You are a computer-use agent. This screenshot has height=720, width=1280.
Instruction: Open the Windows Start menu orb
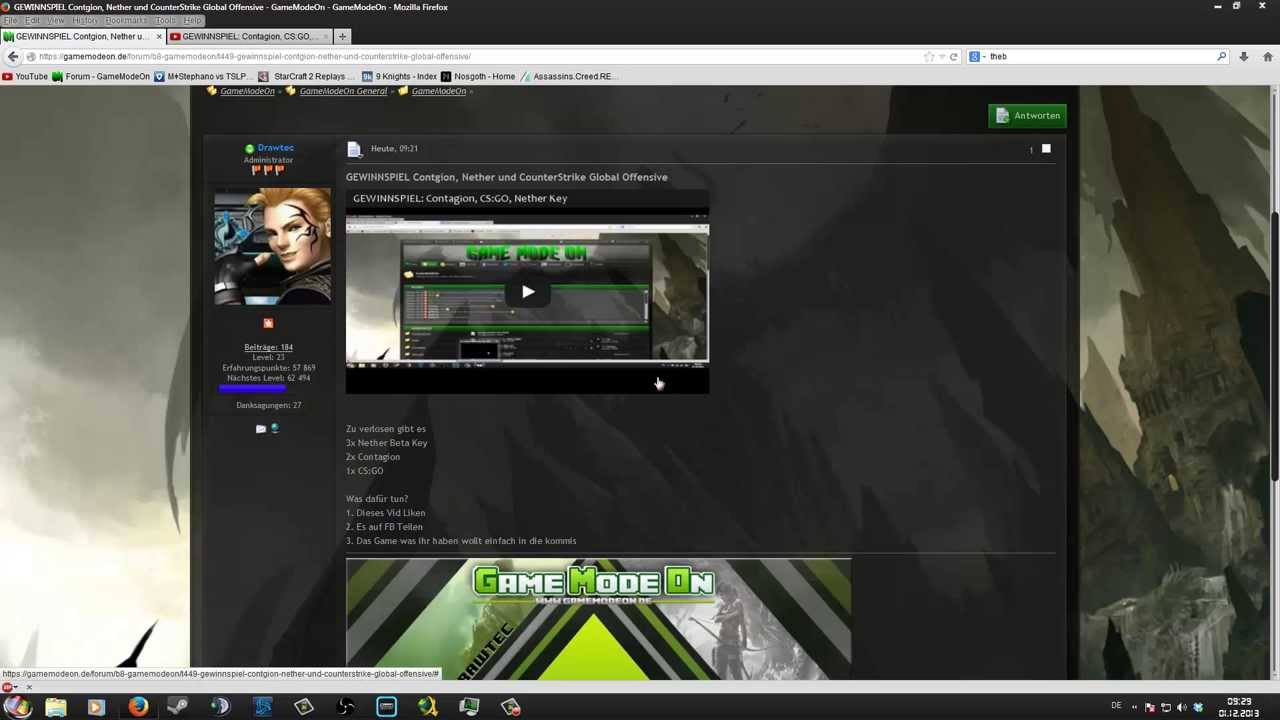pos(18,706)
